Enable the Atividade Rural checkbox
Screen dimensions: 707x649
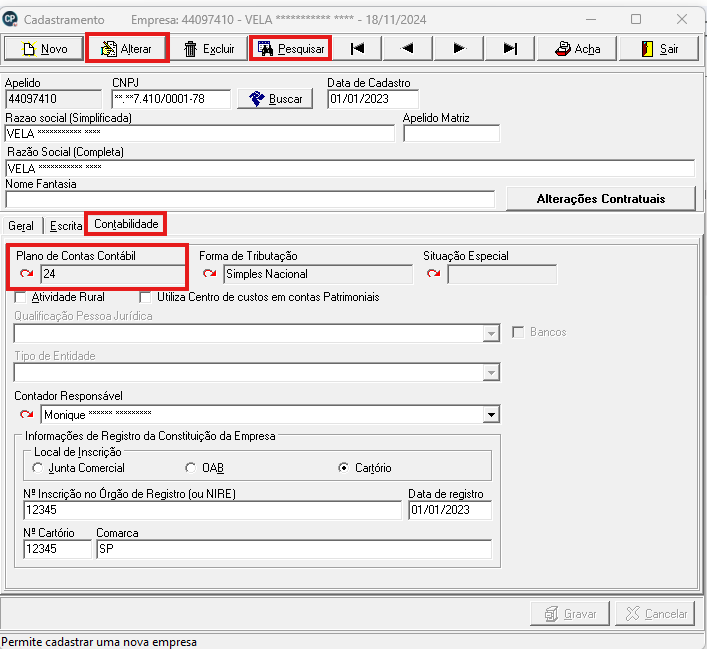[21, 297]
